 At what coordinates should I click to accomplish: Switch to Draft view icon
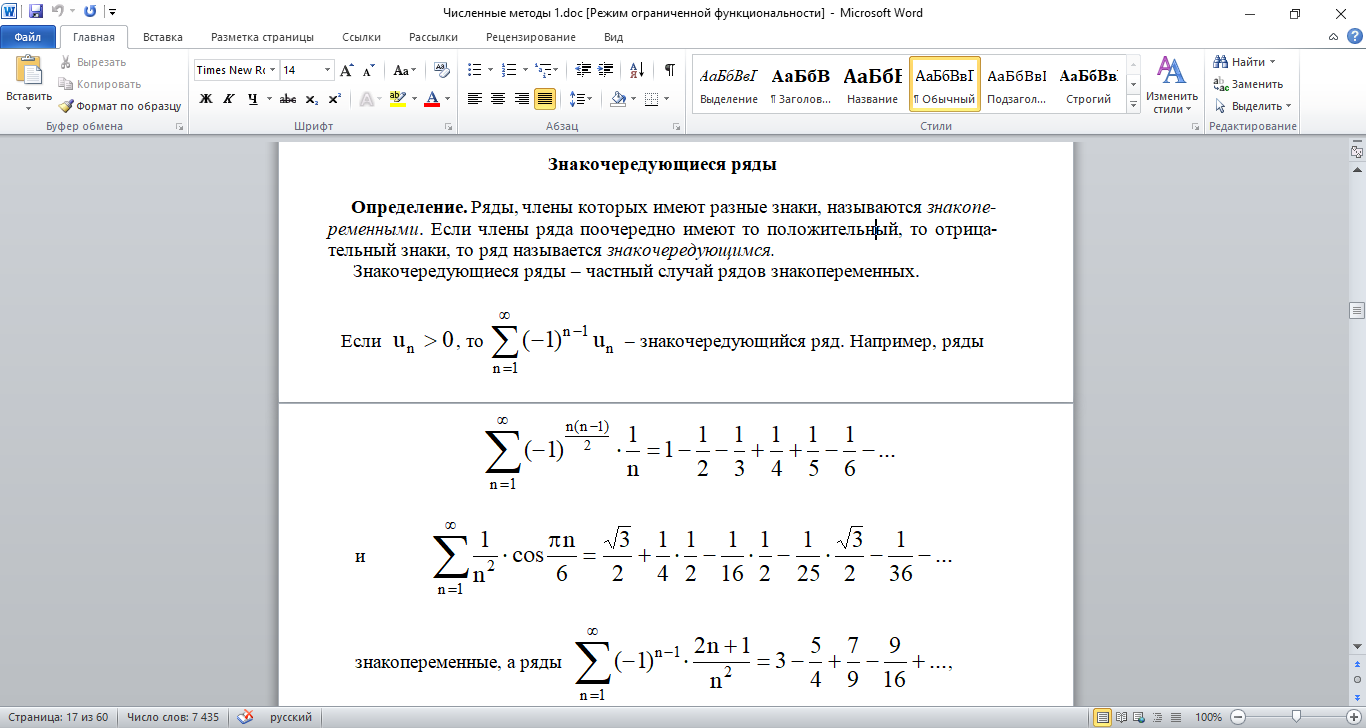pyautogui.click(x=1177, y=717)
